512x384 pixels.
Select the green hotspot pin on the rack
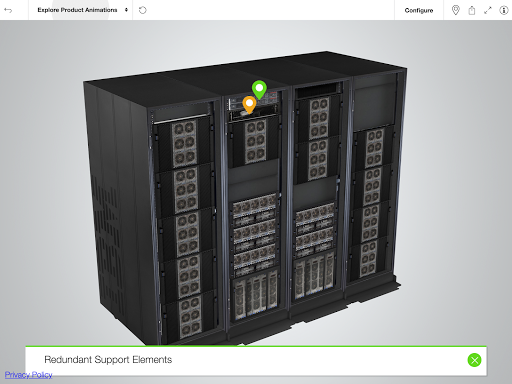[x=259, y=89]
